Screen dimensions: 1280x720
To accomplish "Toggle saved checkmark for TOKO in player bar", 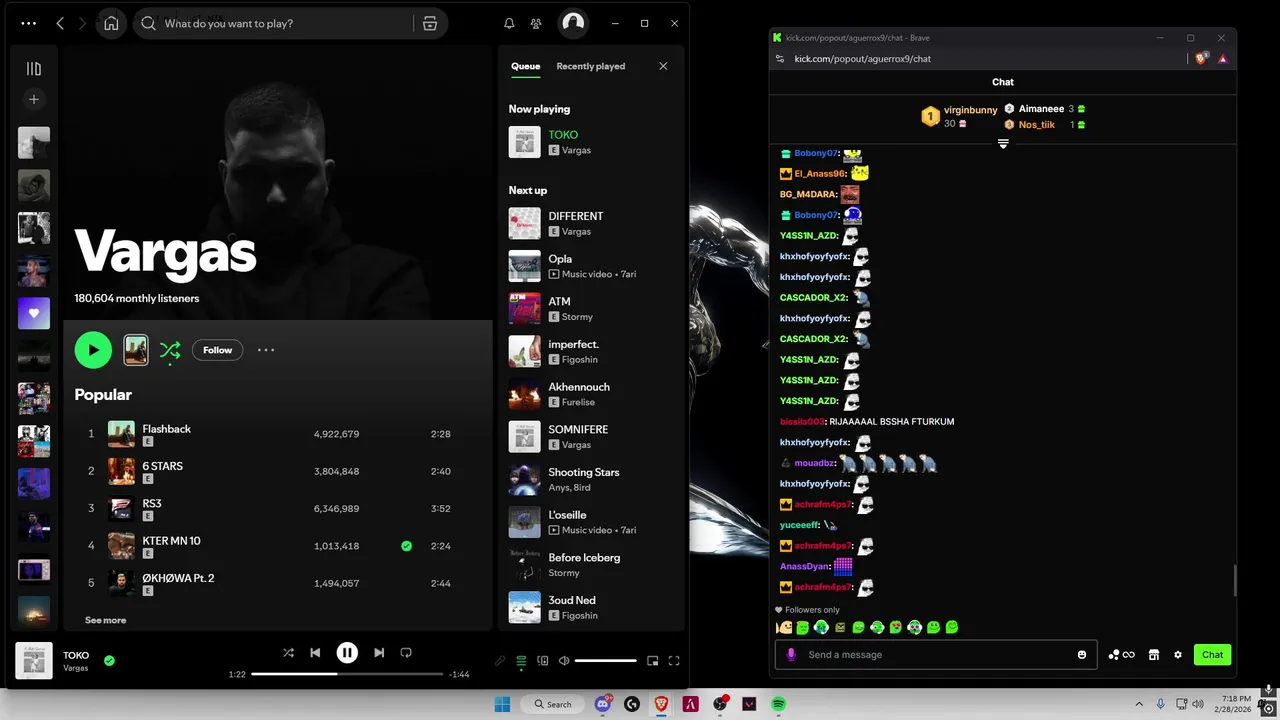I will click(109, 660).
